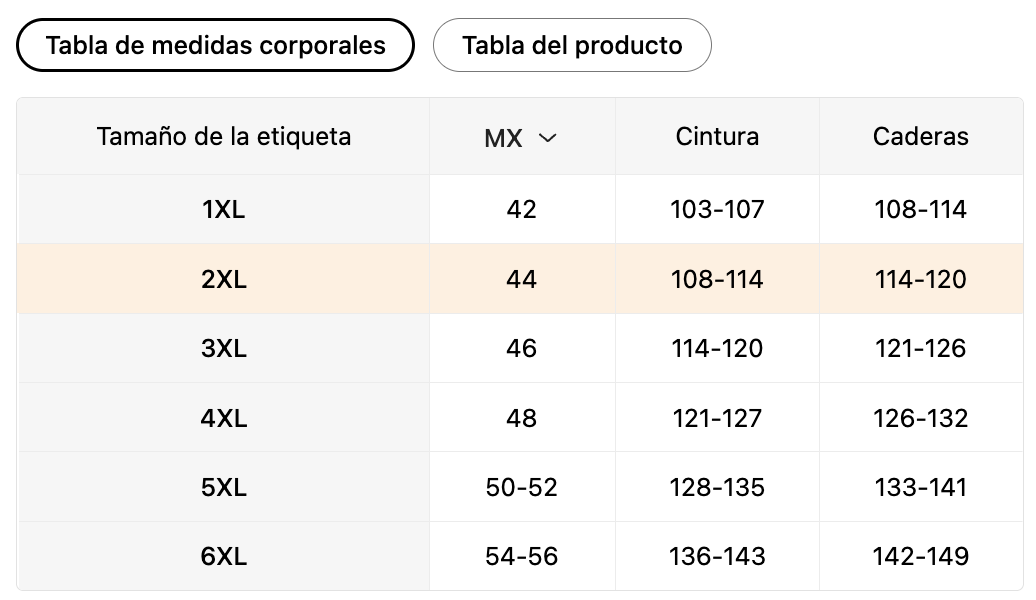1036x600 pixels.
Task: Select the 1XL size row label
Action: click(223, 209)
